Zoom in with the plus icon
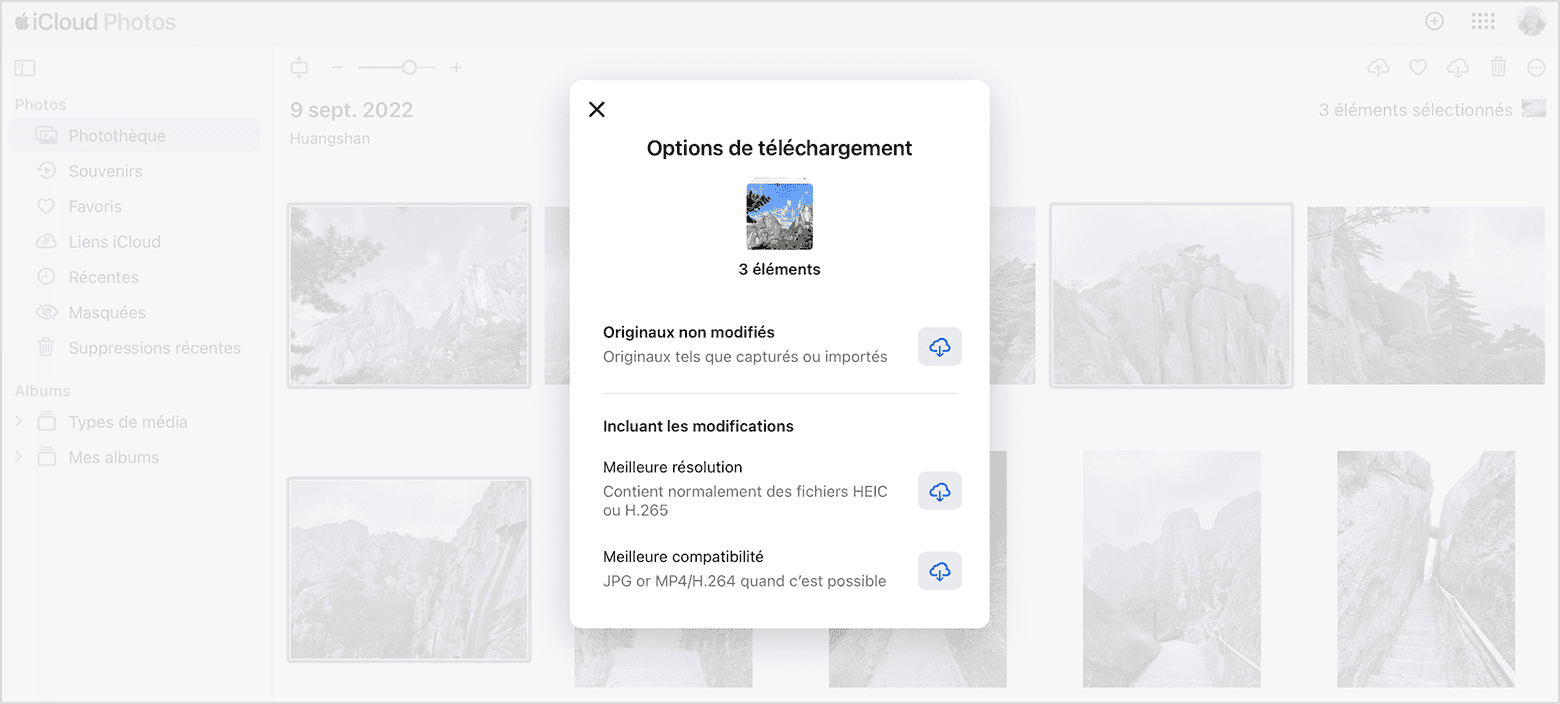1560x704 pixels. point(456,68)
